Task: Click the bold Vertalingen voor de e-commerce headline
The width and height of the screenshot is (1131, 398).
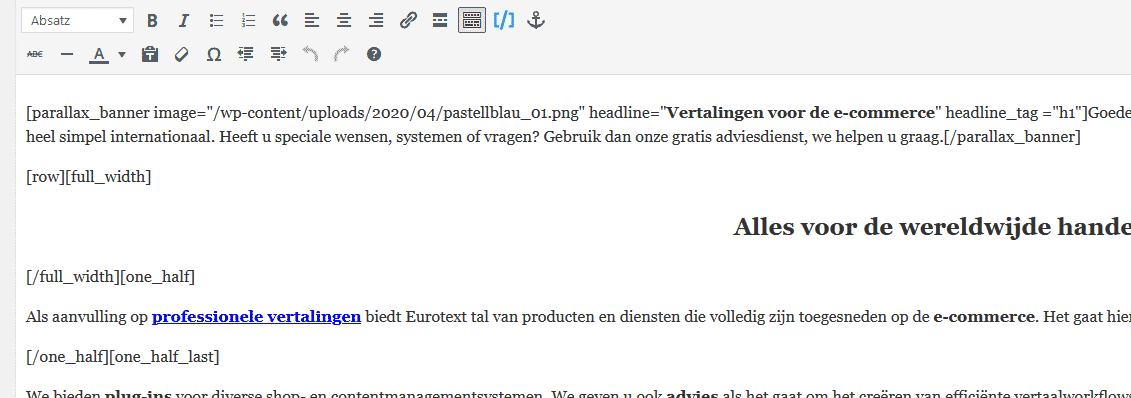Action: (x=801, y=112)
